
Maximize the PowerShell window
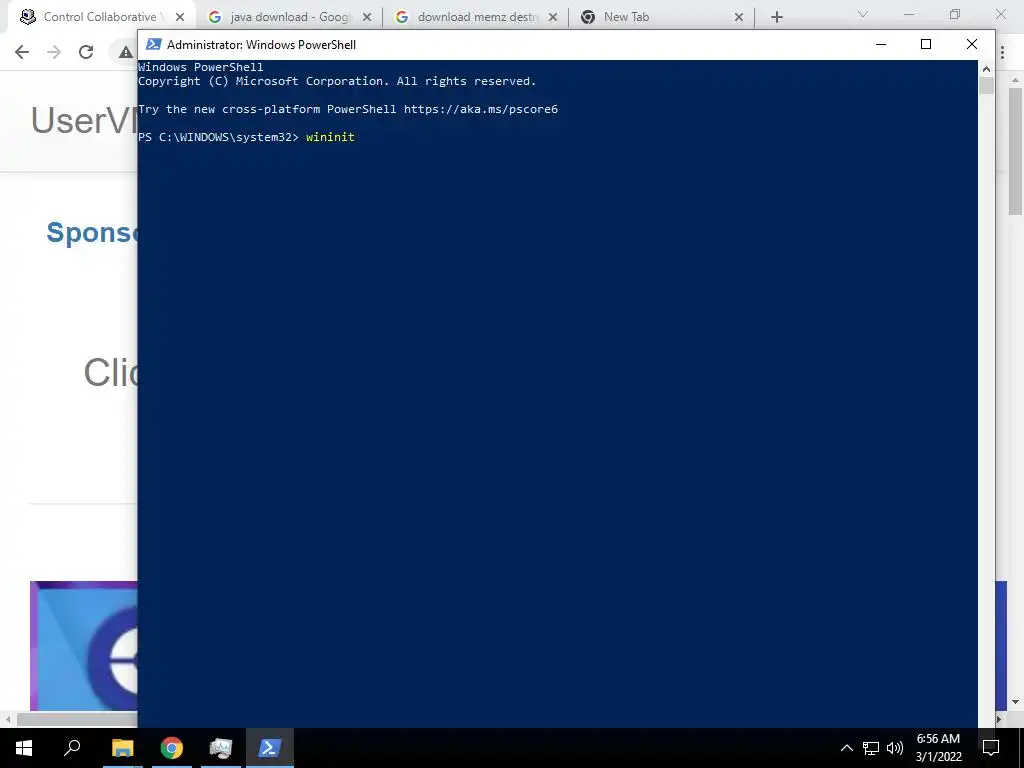point(925,44)
